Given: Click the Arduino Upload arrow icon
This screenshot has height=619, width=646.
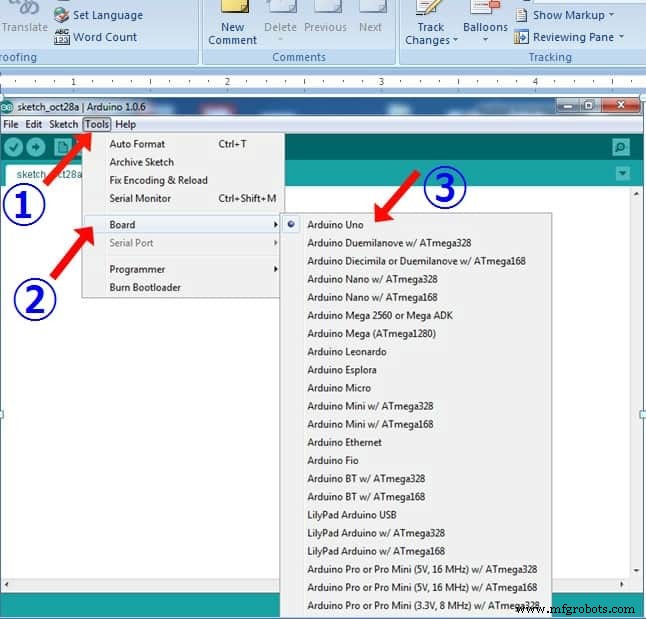Looking at the screenshot, I should (37, 147).
